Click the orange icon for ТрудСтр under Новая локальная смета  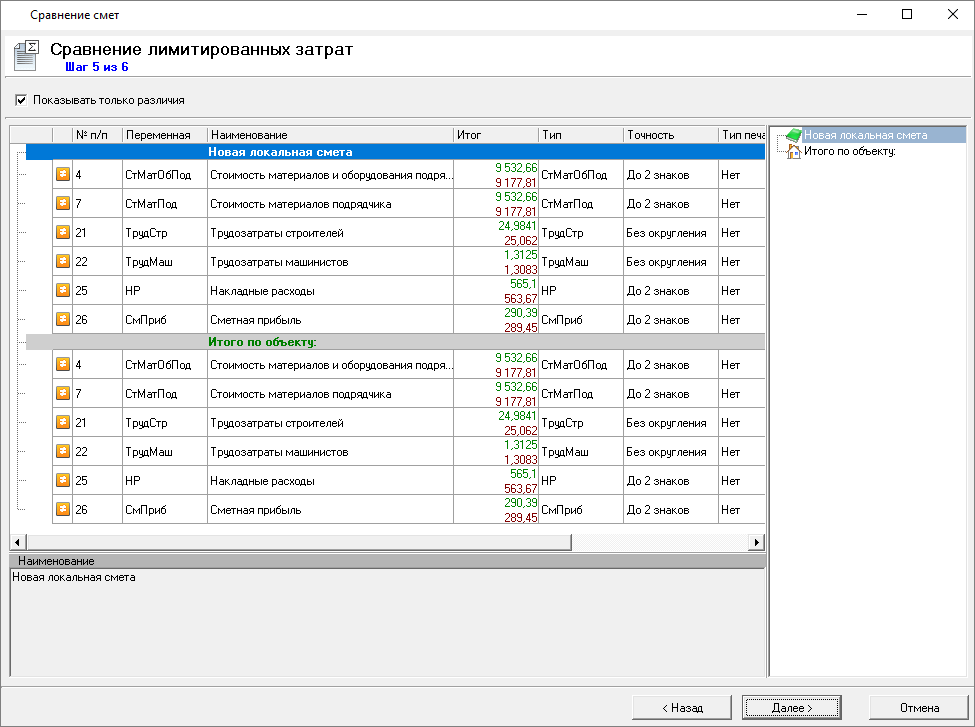coord(62,232)
